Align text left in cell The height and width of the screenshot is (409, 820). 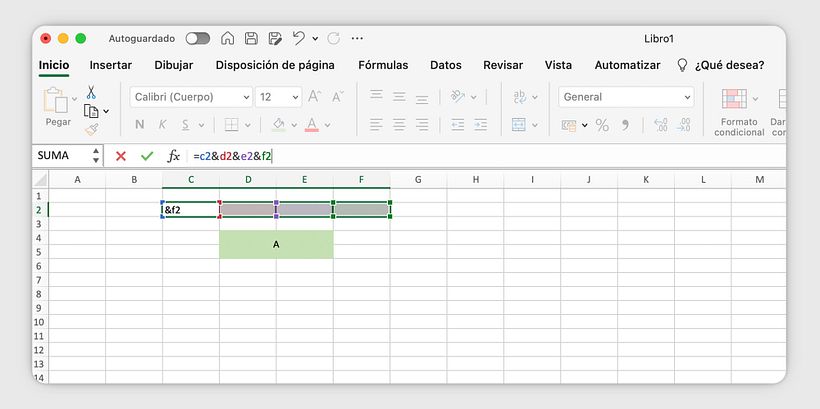(376, 124)
